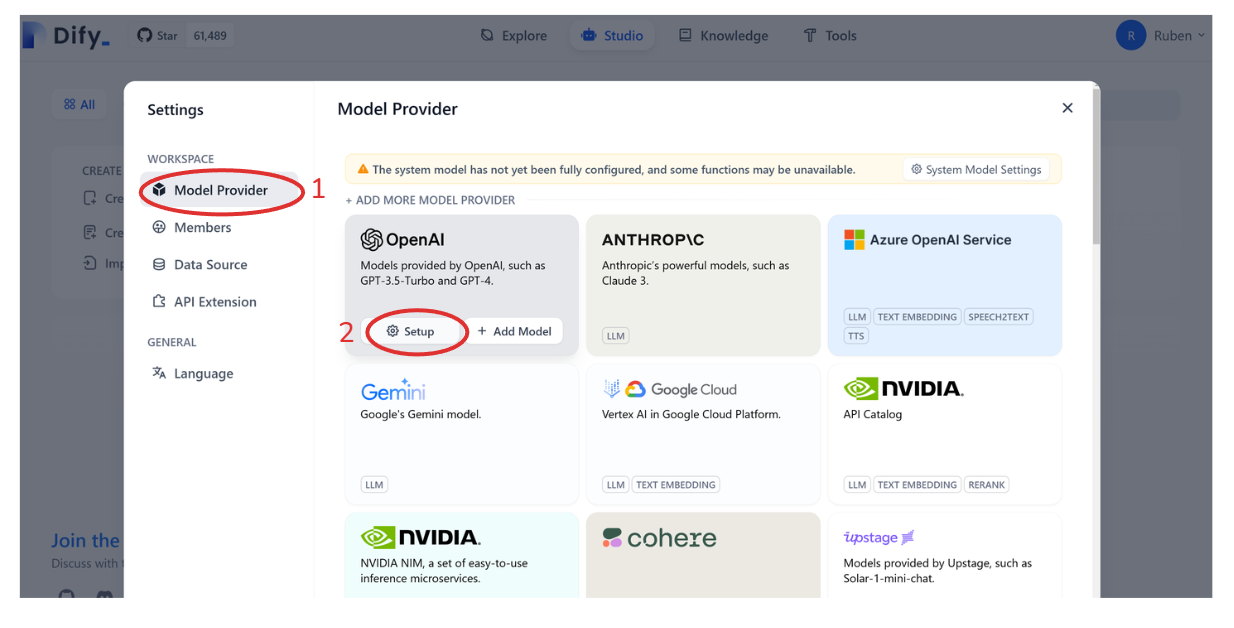
Task: Switch to the Tools tab
Action: click(x=830, y=34)
